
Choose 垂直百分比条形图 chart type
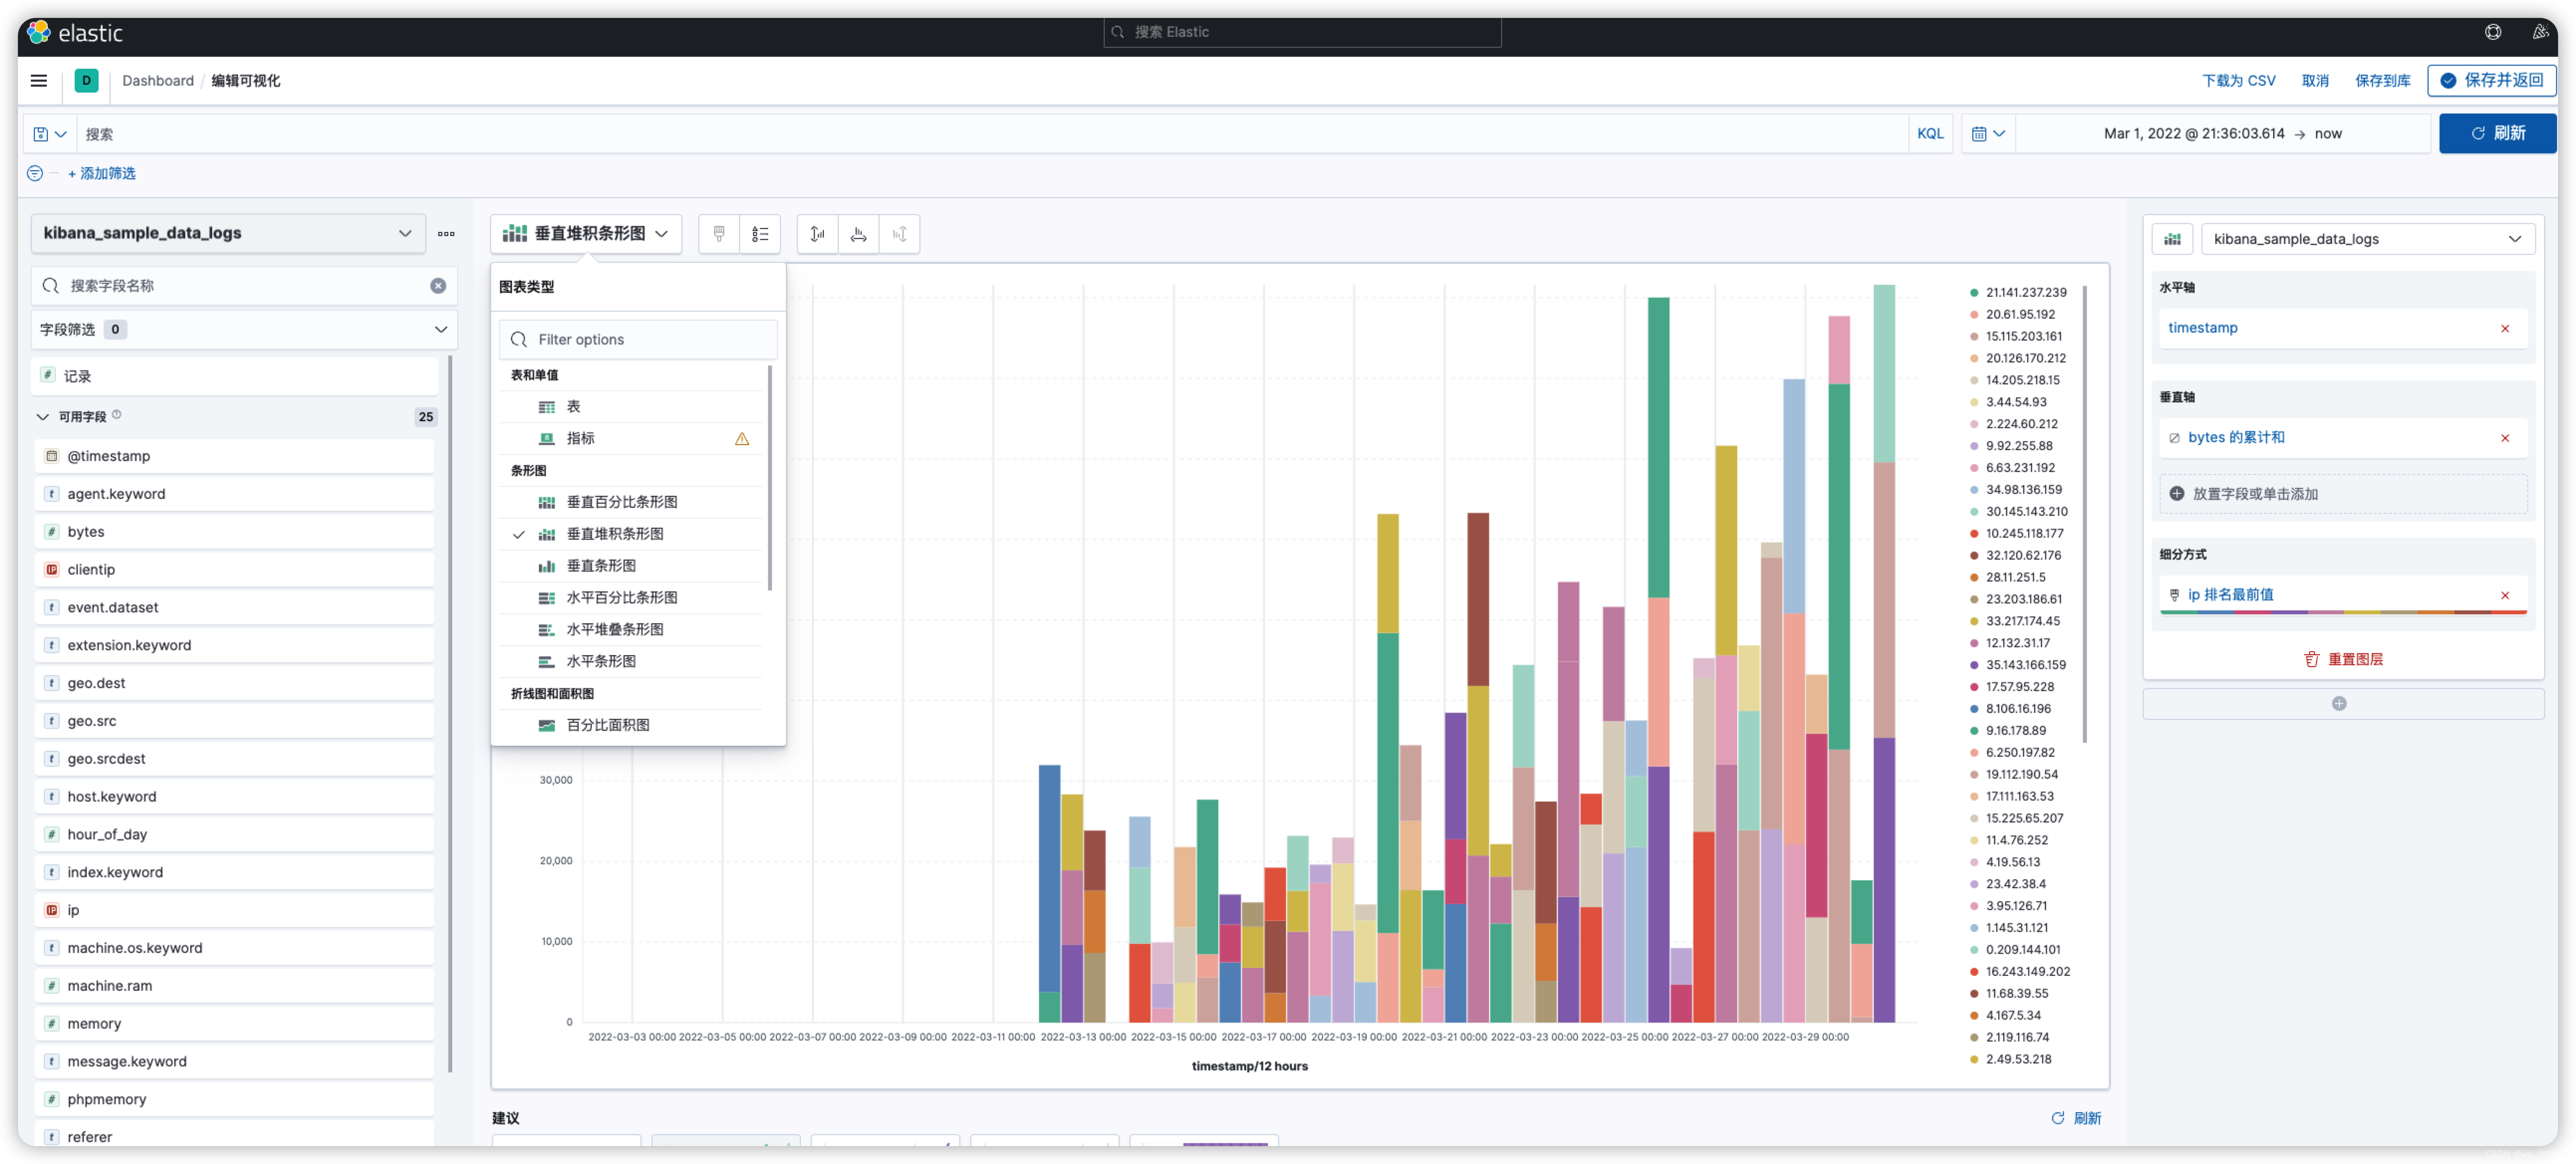(x=621, y=502)
